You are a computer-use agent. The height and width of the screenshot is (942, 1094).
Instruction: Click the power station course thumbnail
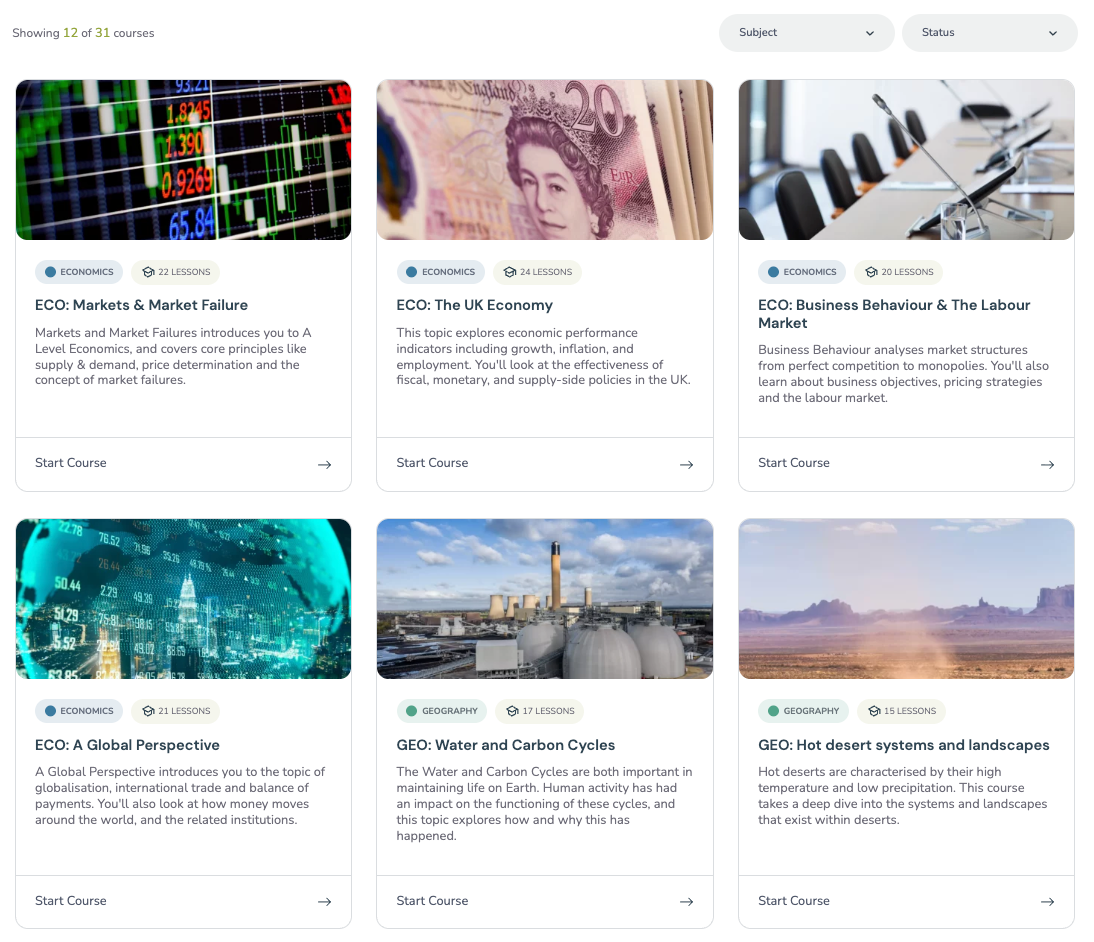coord(545,599)
